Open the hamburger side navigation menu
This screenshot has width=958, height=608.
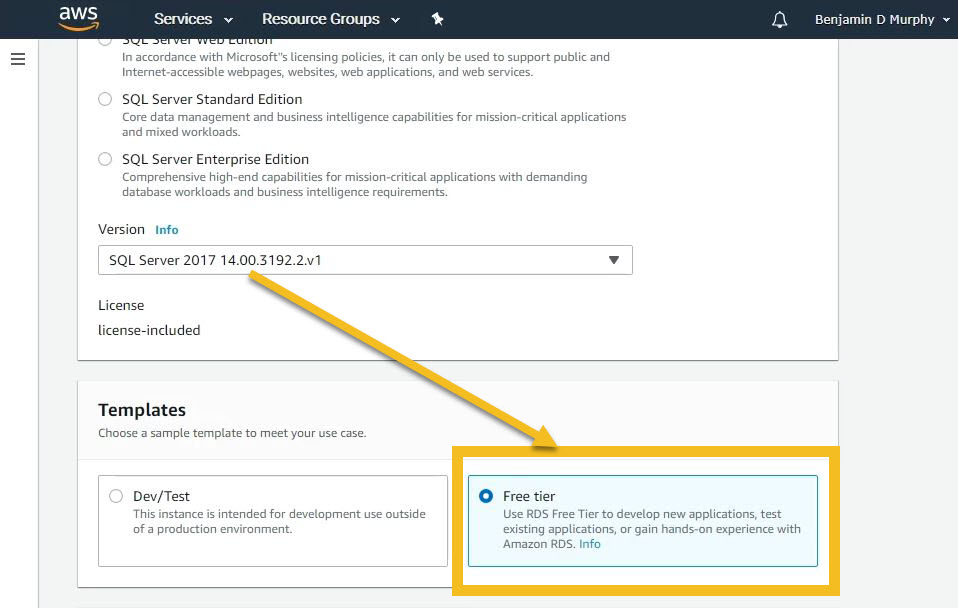point(18,59)
